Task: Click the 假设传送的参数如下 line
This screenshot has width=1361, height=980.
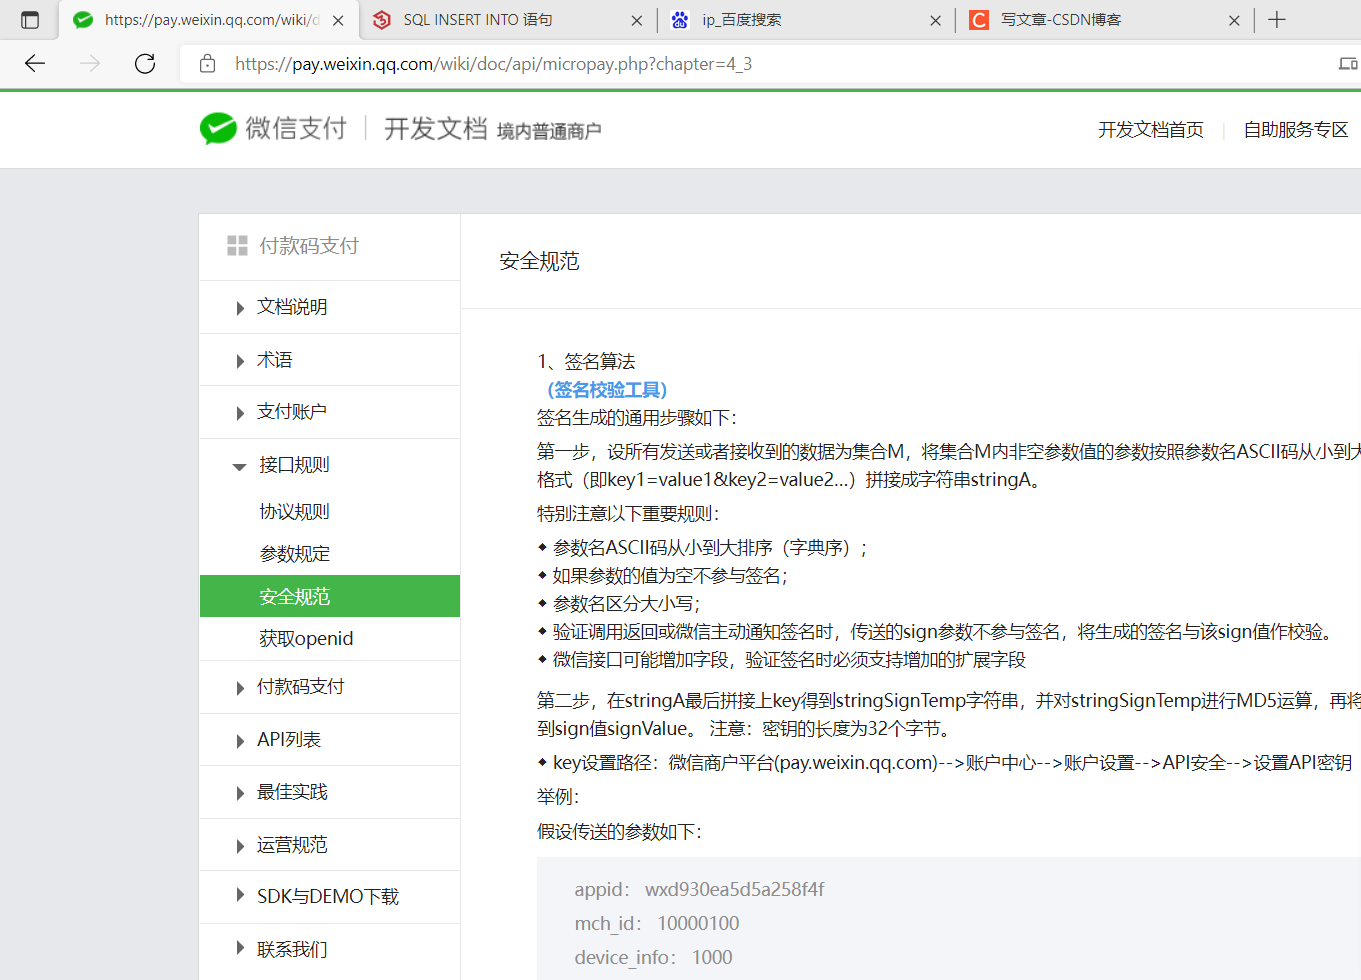Action: click(x=619, y=832)
